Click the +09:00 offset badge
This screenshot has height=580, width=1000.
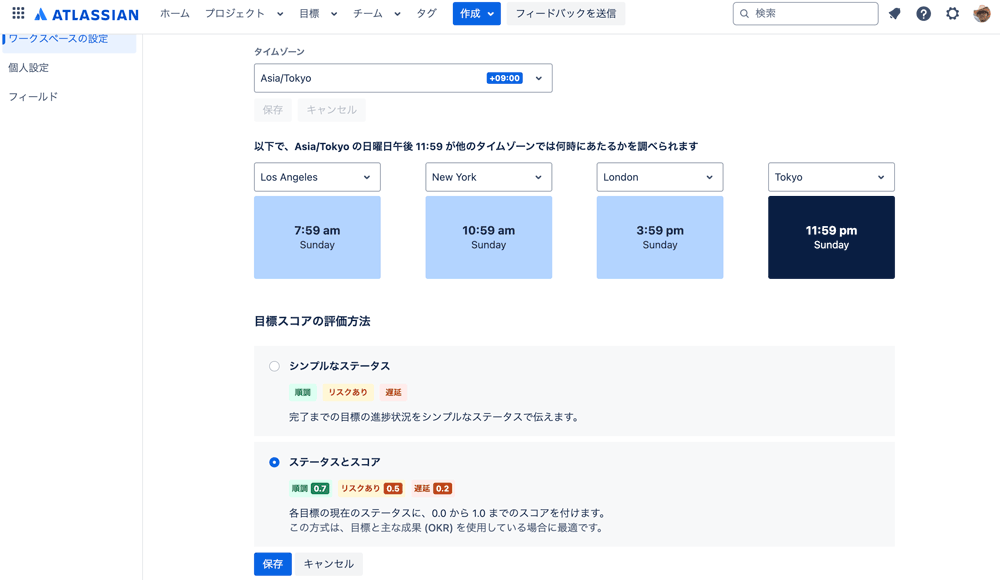point(504,78)
